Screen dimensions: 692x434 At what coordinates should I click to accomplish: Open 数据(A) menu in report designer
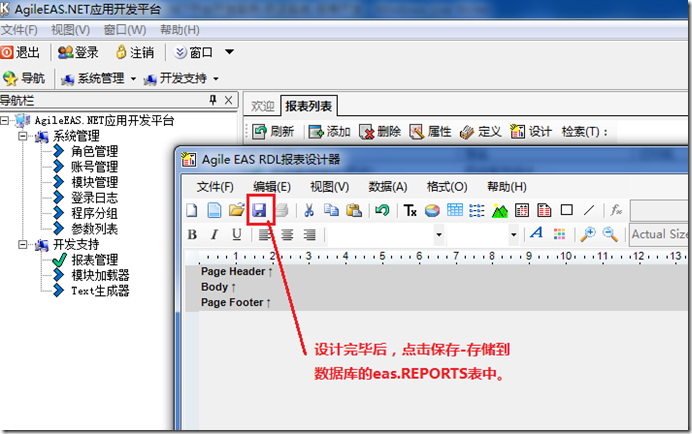pyautogui.click(x=388, y=187)
